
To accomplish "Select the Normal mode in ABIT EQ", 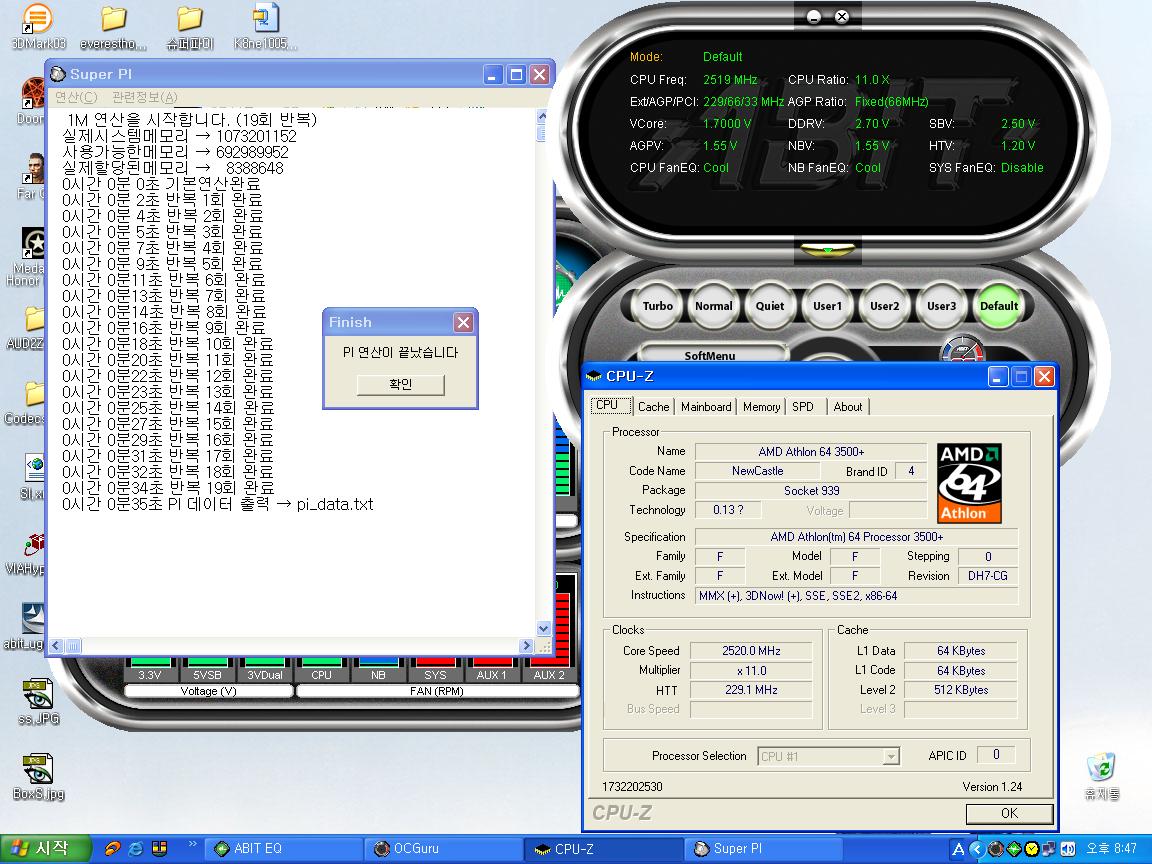I will (x=713, y=306).
